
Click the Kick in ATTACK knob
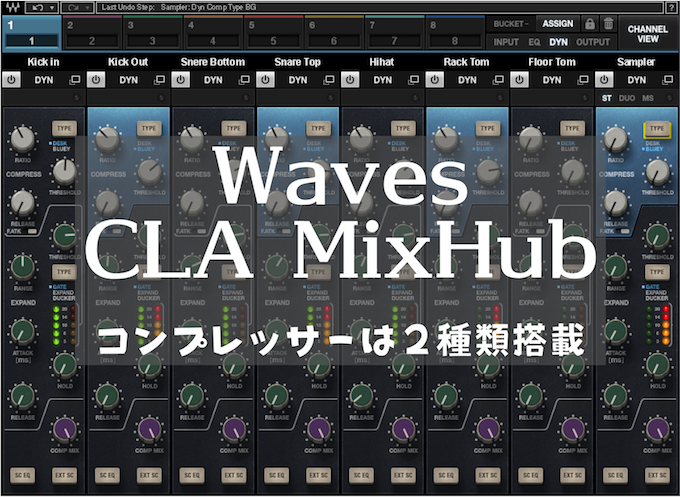23,332
